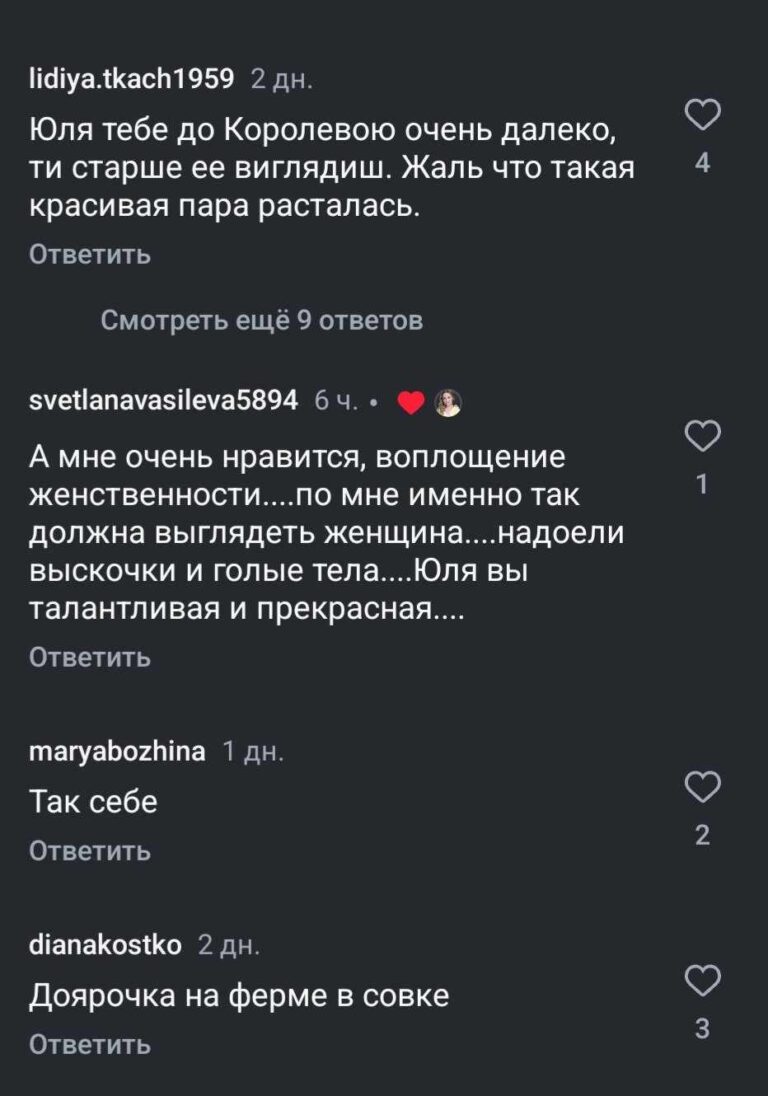
Task: Like svetlanavasileva5894's comment with the heart
Action: pos(702,437)
